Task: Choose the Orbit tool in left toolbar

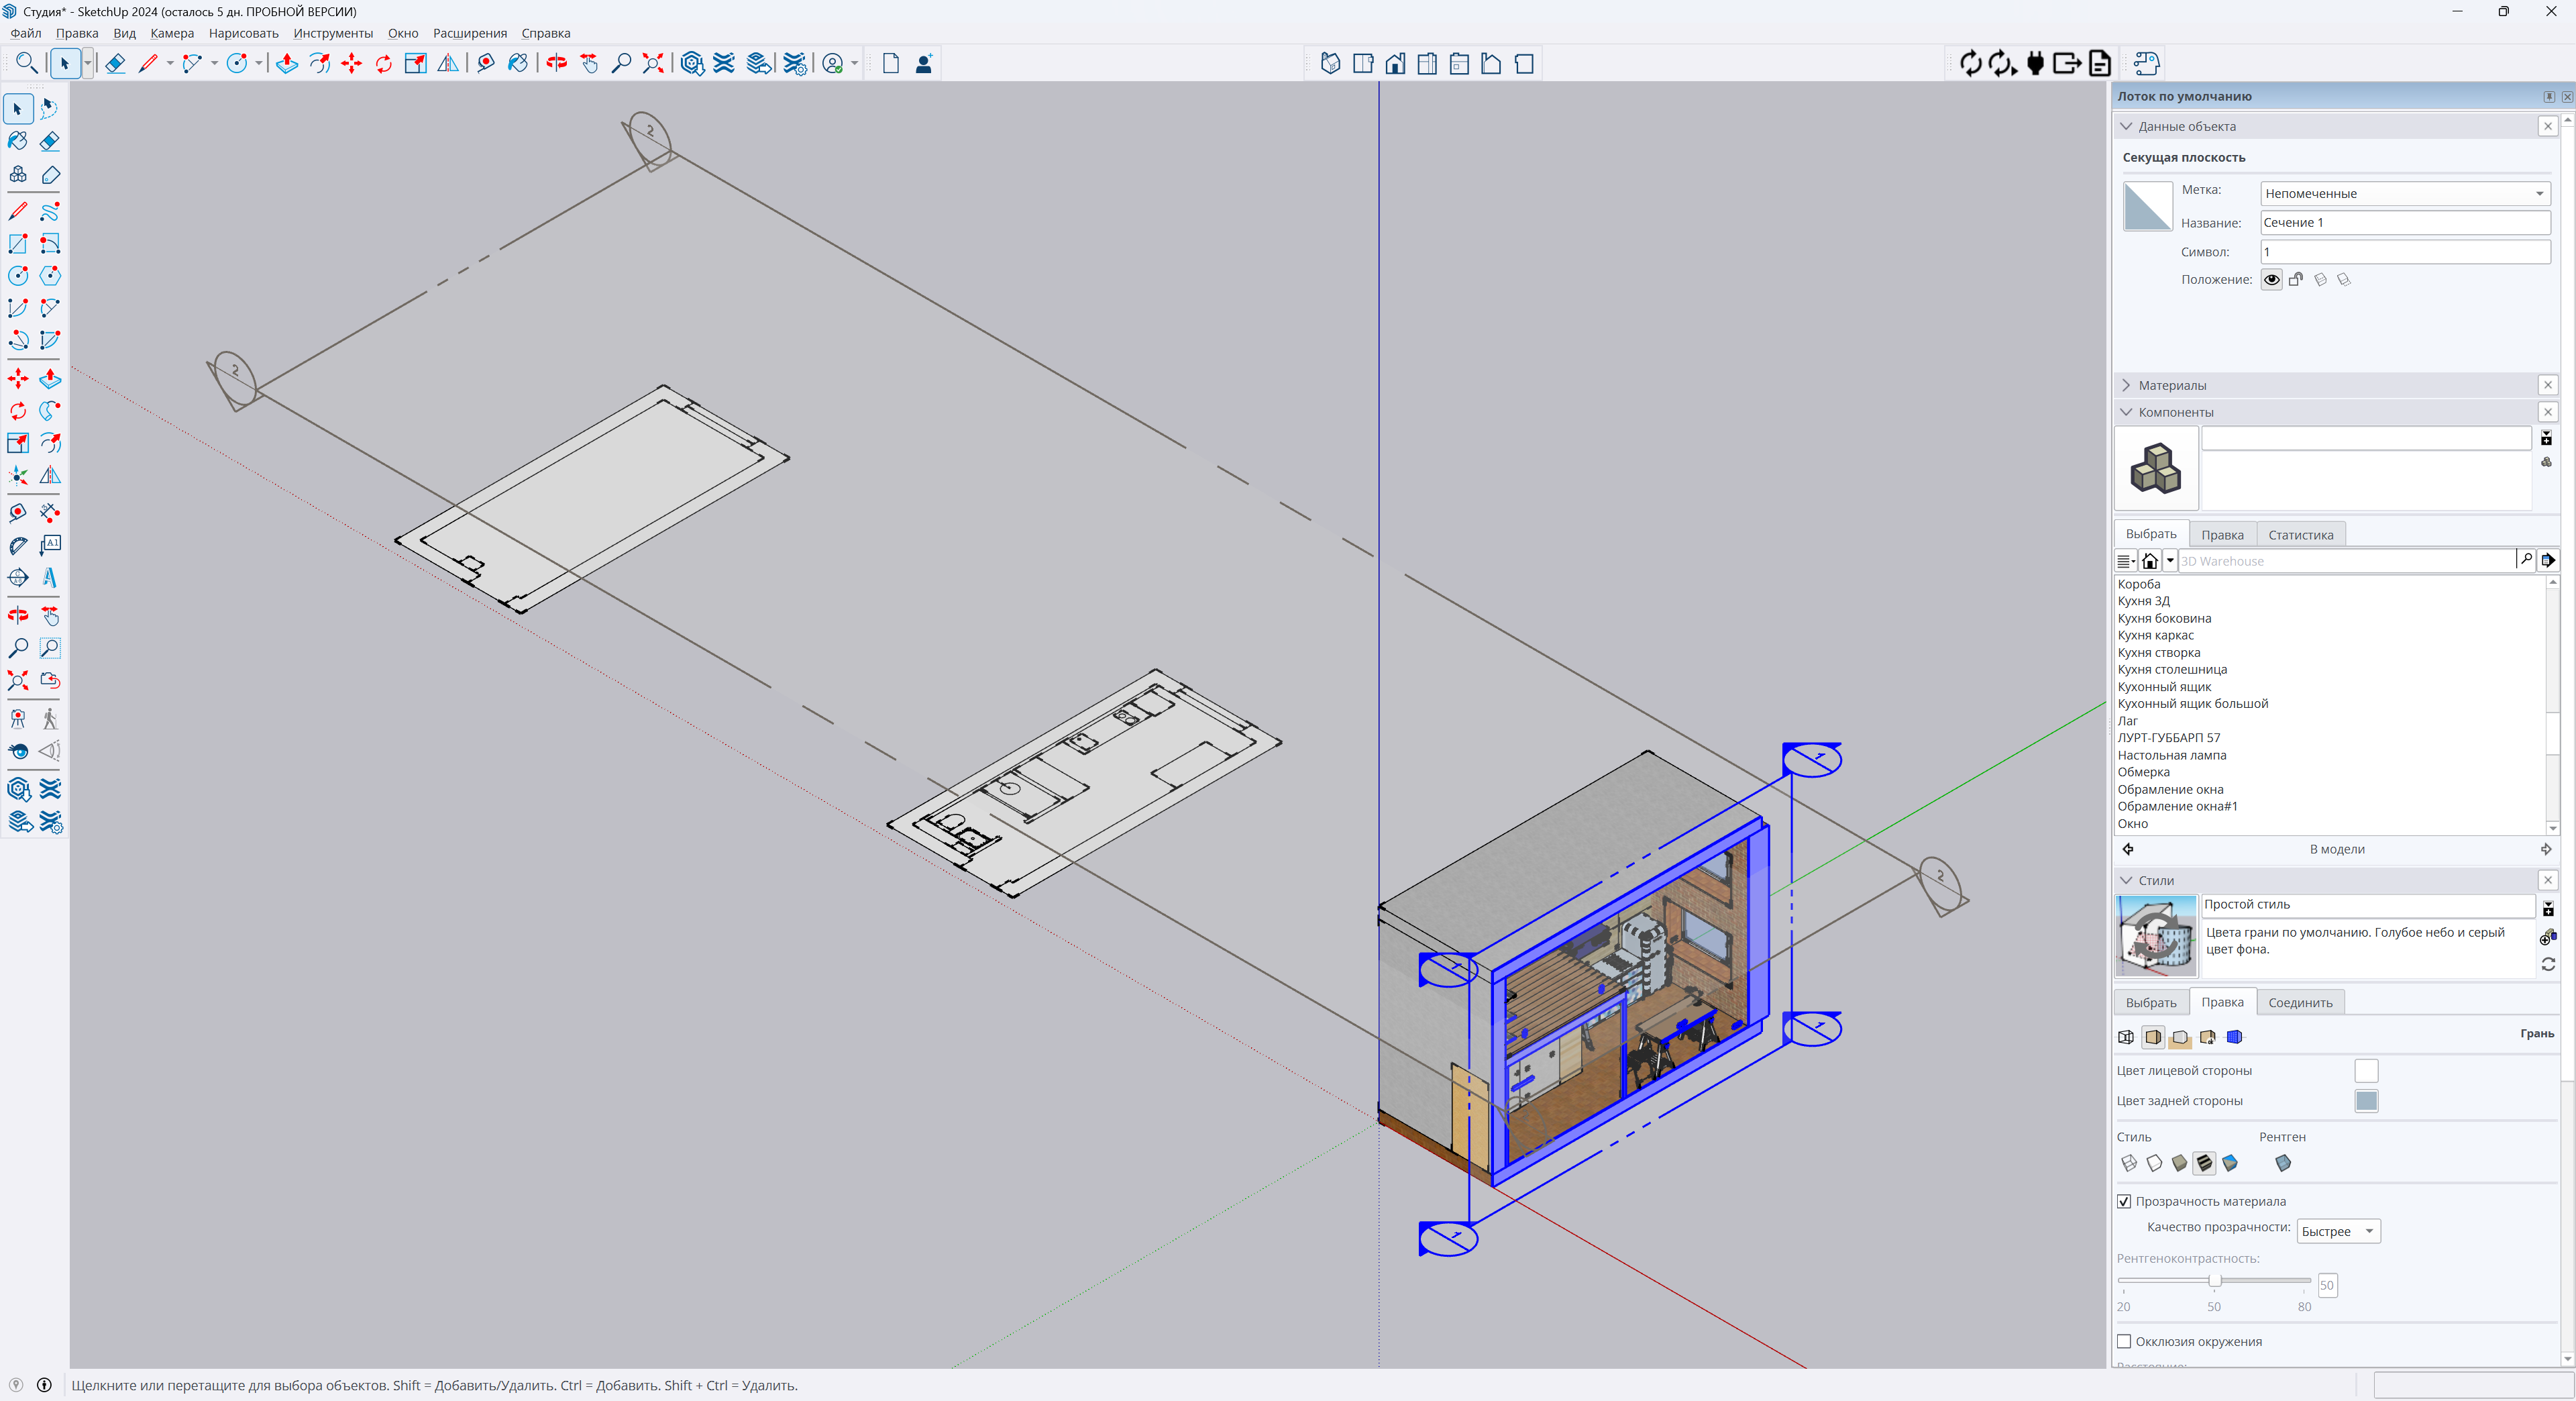Action: [x=18, y=616]
